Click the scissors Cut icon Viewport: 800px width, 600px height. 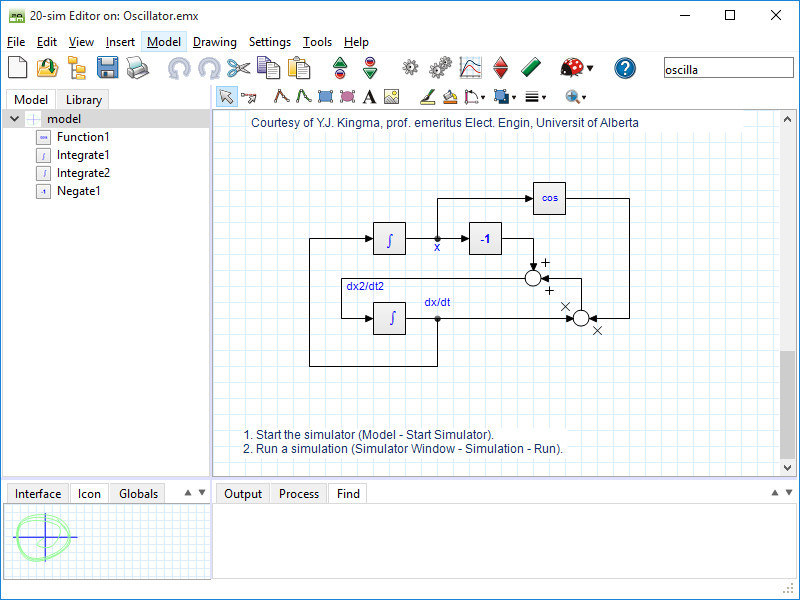pos(238,68)
